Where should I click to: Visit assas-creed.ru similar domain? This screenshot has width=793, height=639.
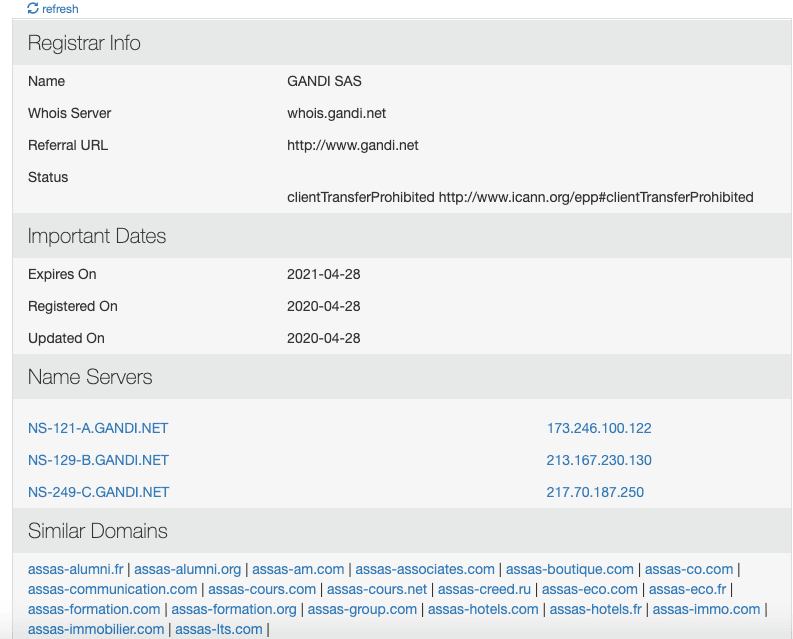[484, 589]
